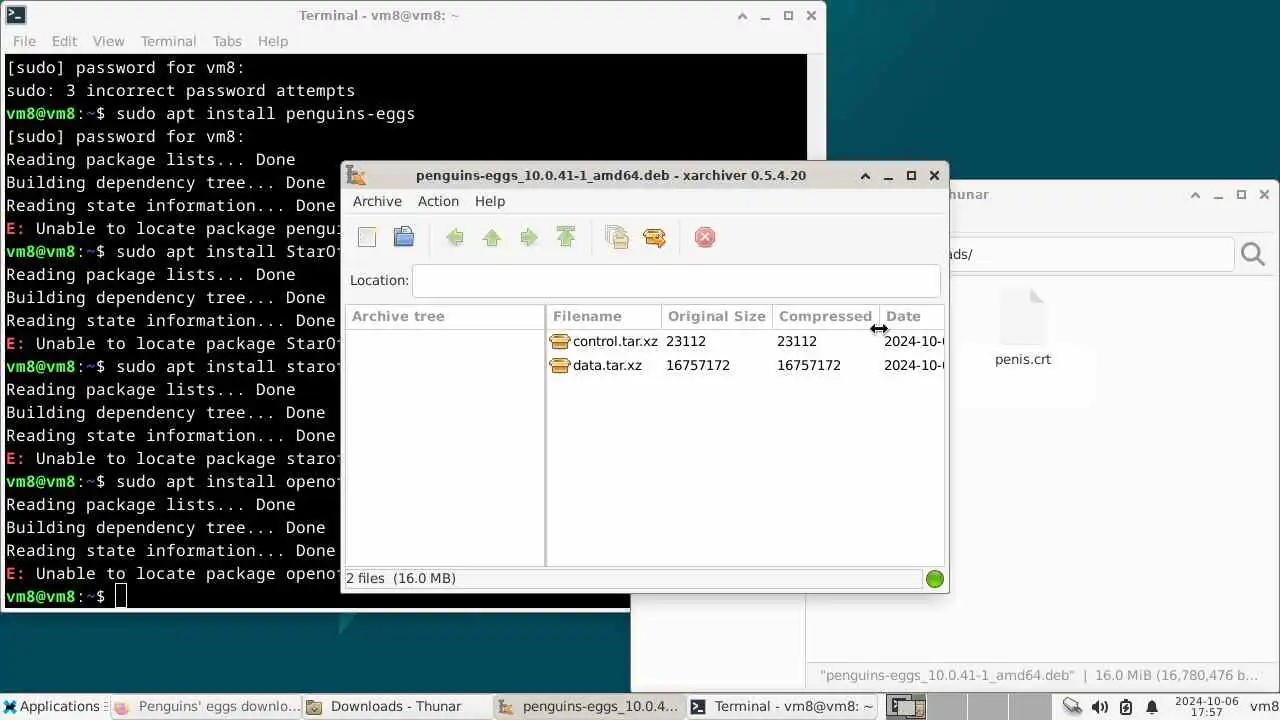The width and height of the screenshot is (1280, 720).
Task: Open the Help menu in Terminal window
Action: (273, 41)
